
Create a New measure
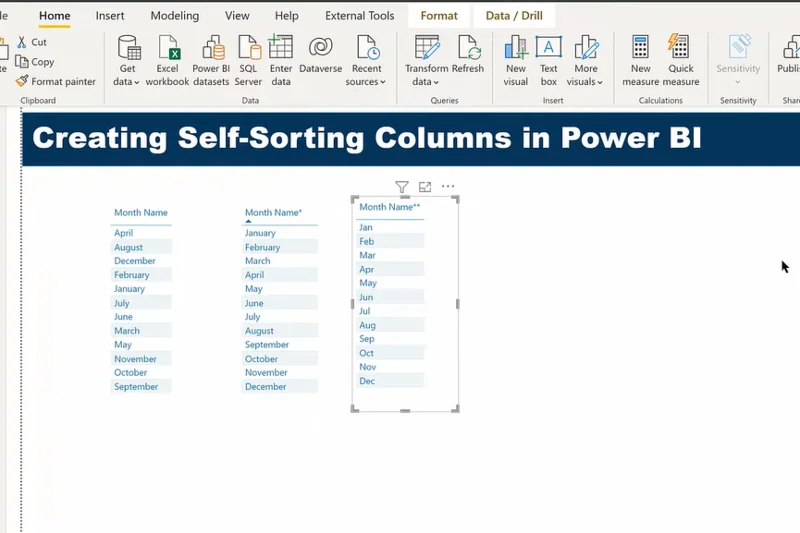(640, 61)
